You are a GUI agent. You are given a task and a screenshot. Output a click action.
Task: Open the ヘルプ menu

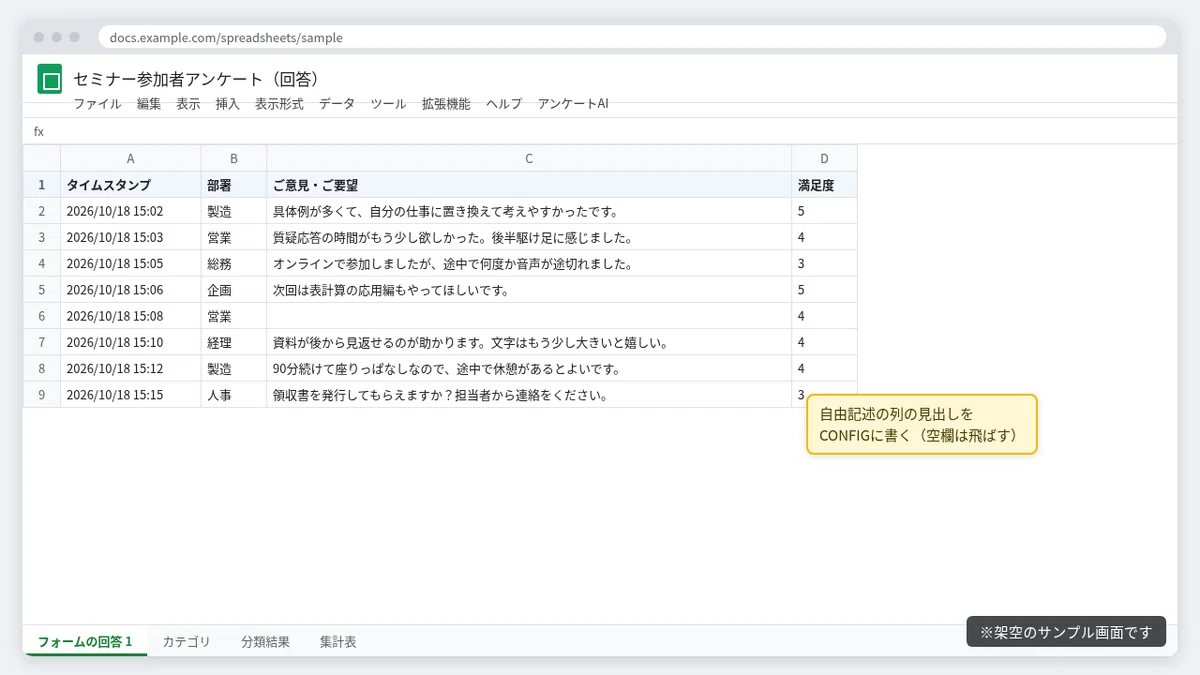point(504,103)
